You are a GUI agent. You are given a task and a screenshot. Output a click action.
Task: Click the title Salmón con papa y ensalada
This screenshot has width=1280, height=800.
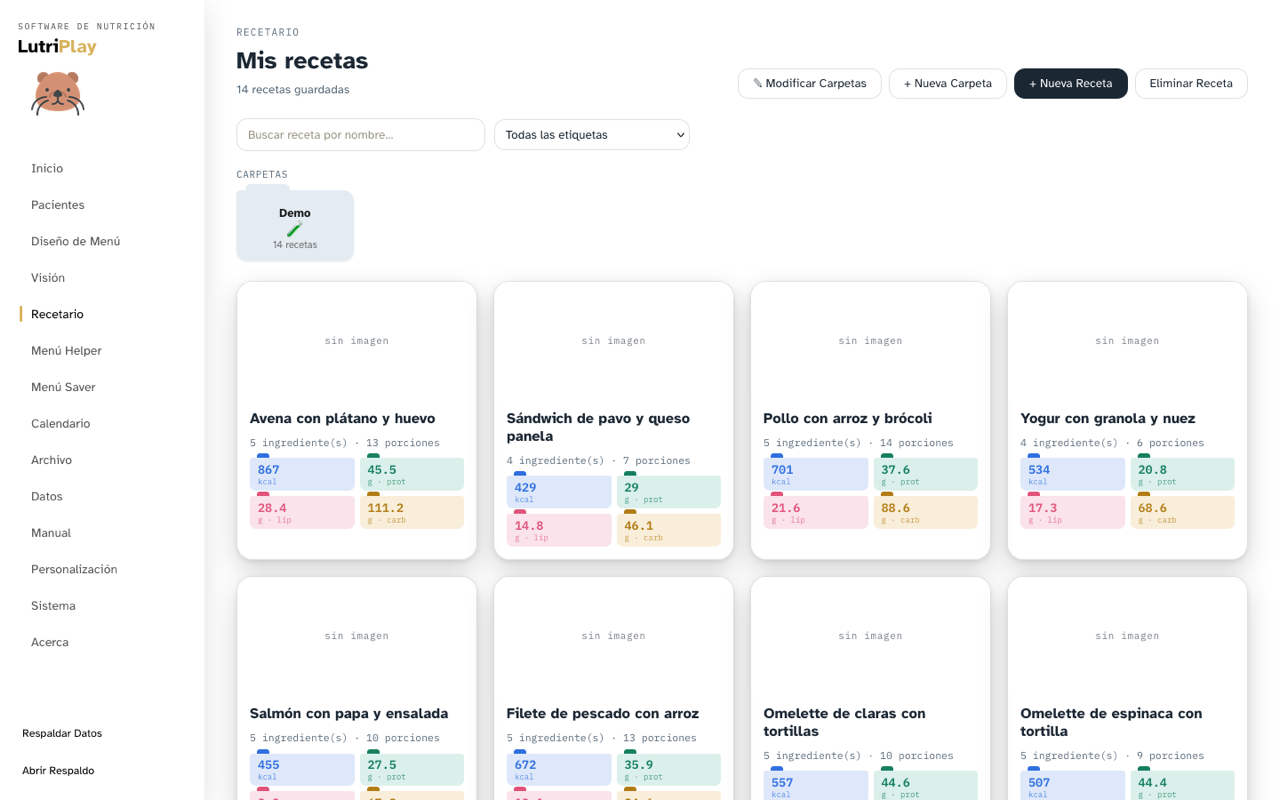[349, 713]
